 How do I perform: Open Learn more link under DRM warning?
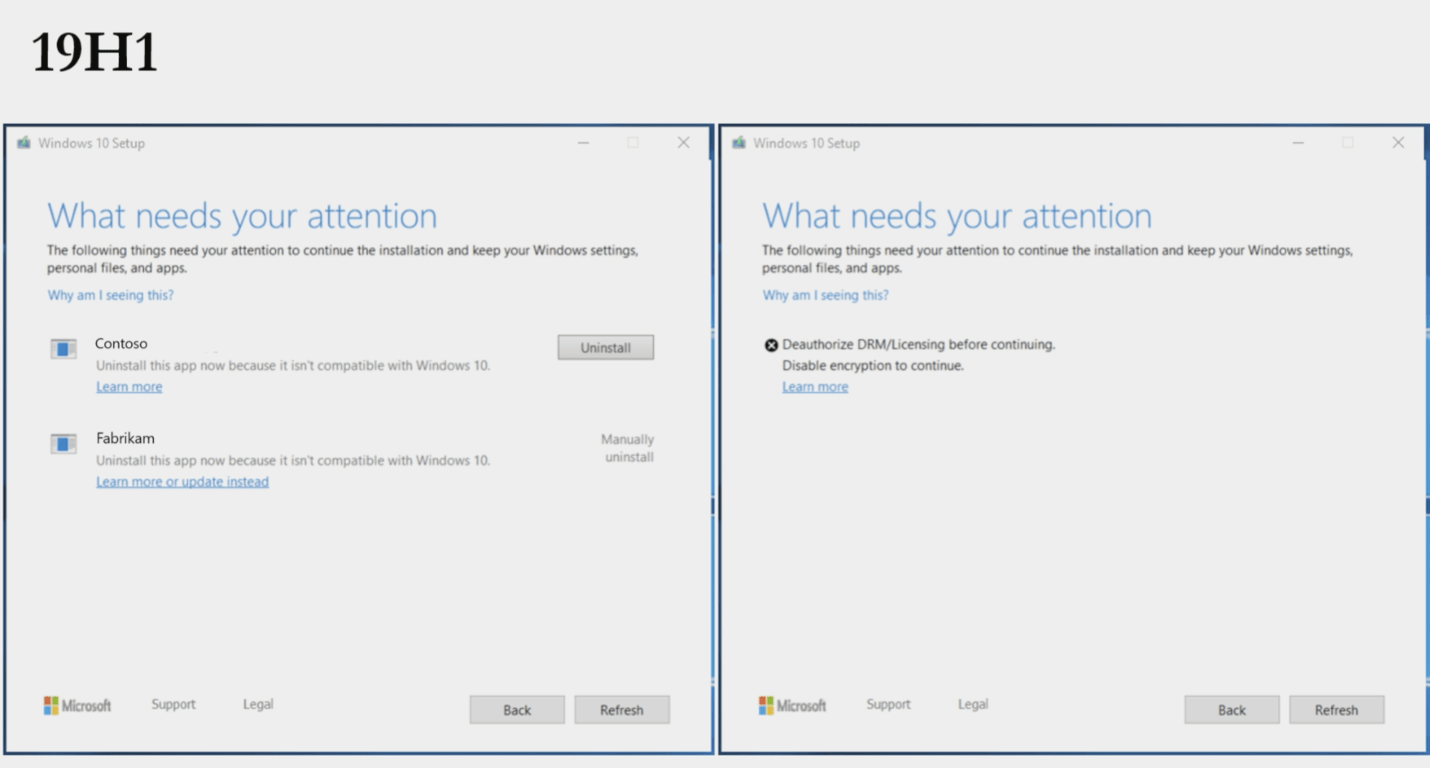click(x=815, y=387)
